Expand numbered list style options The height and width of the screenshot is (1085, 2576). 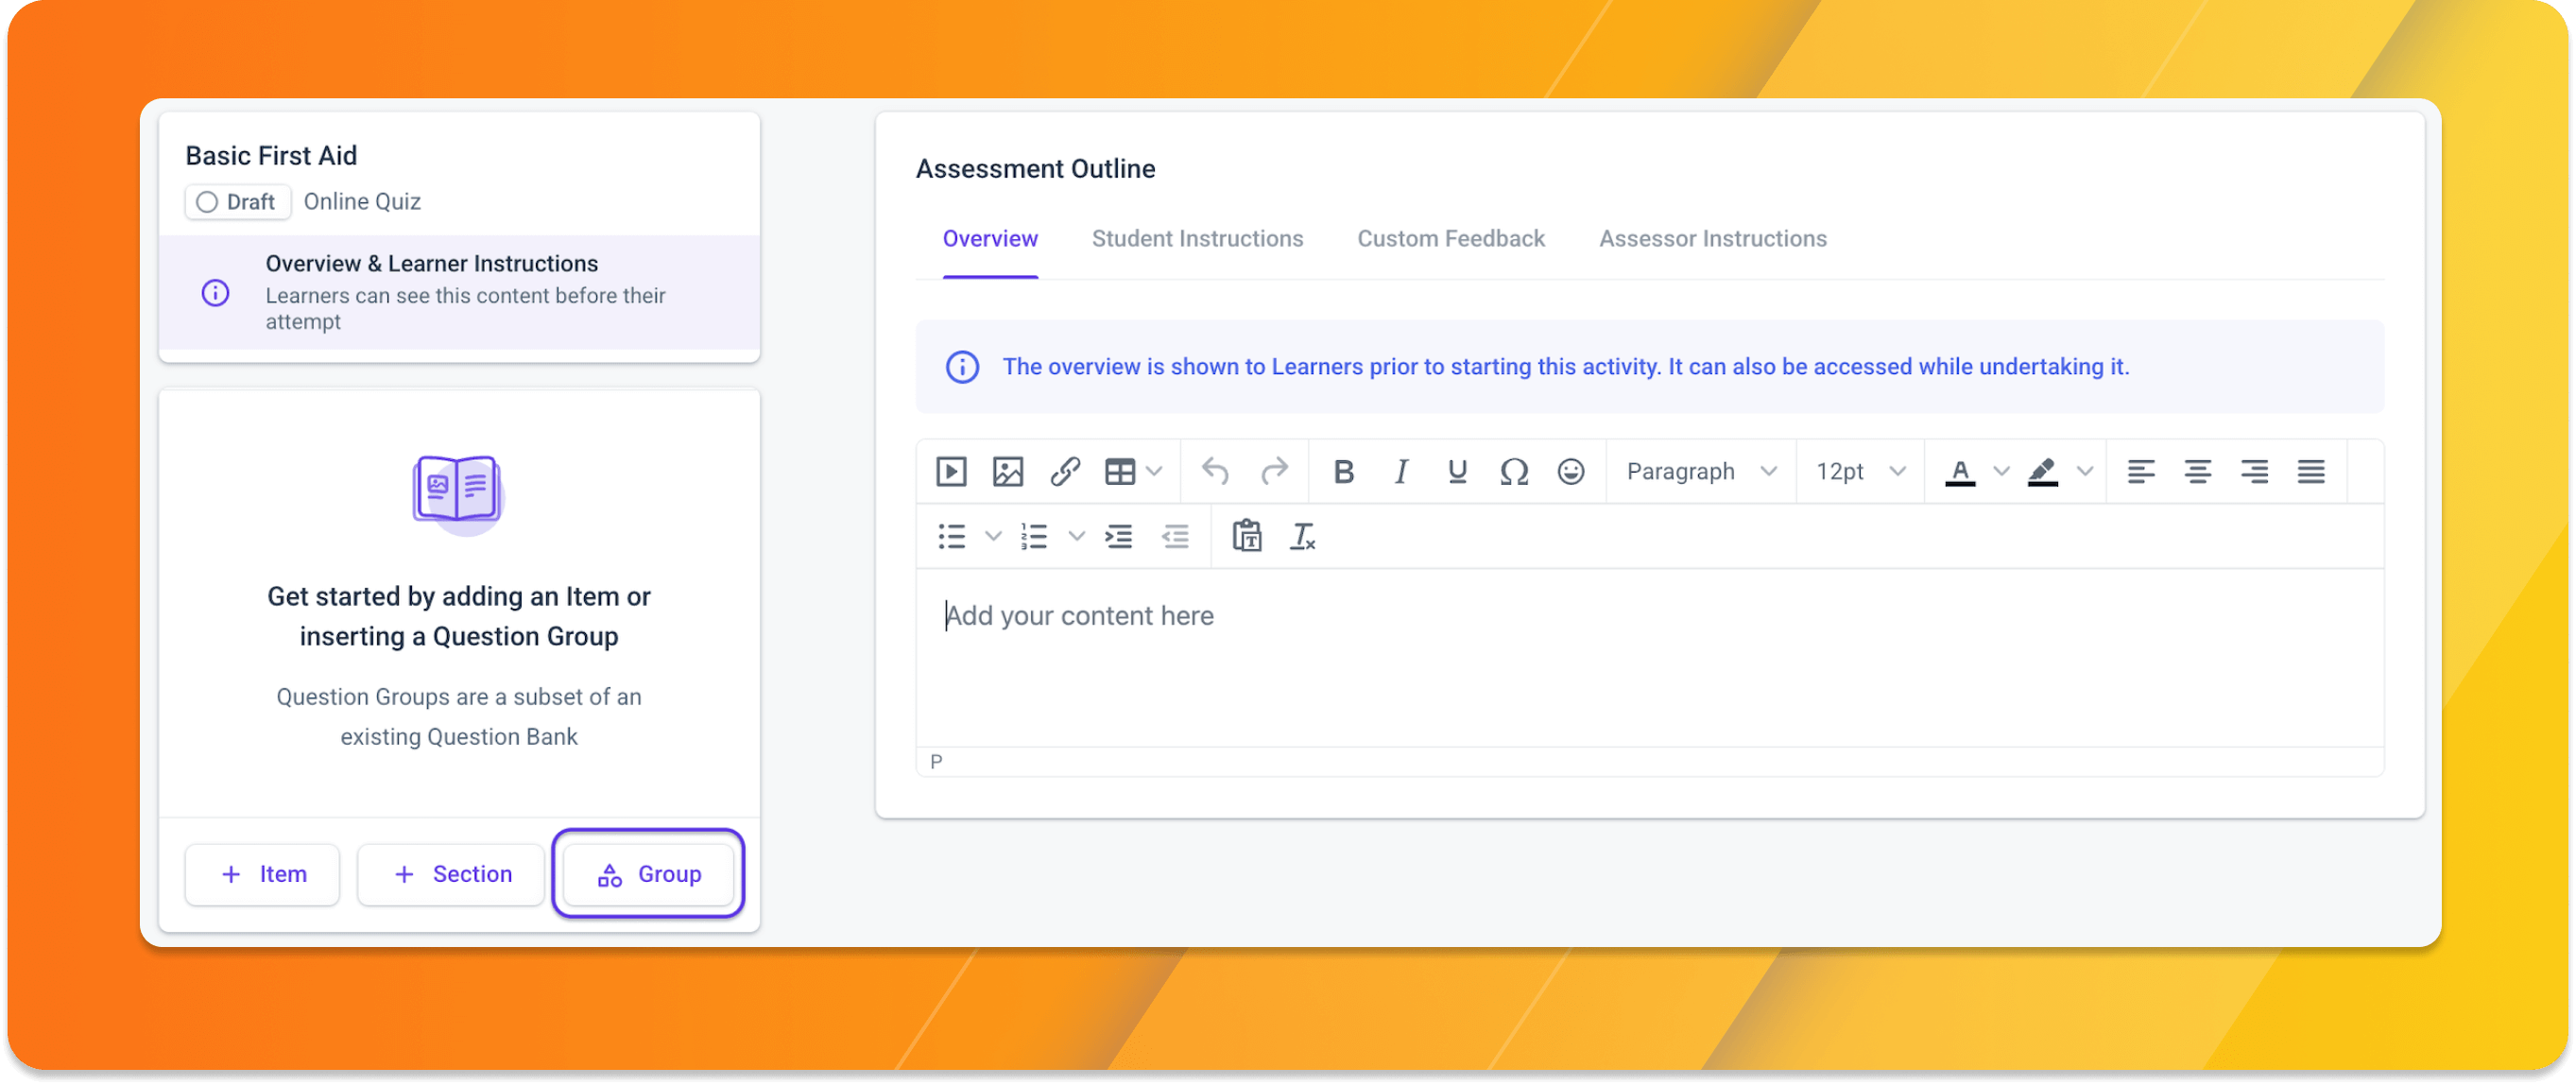tap(1076, 537)
